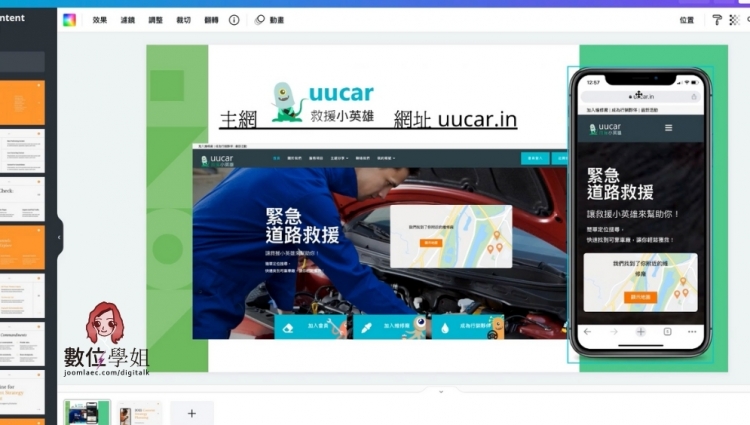
Task: Select the small green square shape
Action: click(x=167, y=86)
